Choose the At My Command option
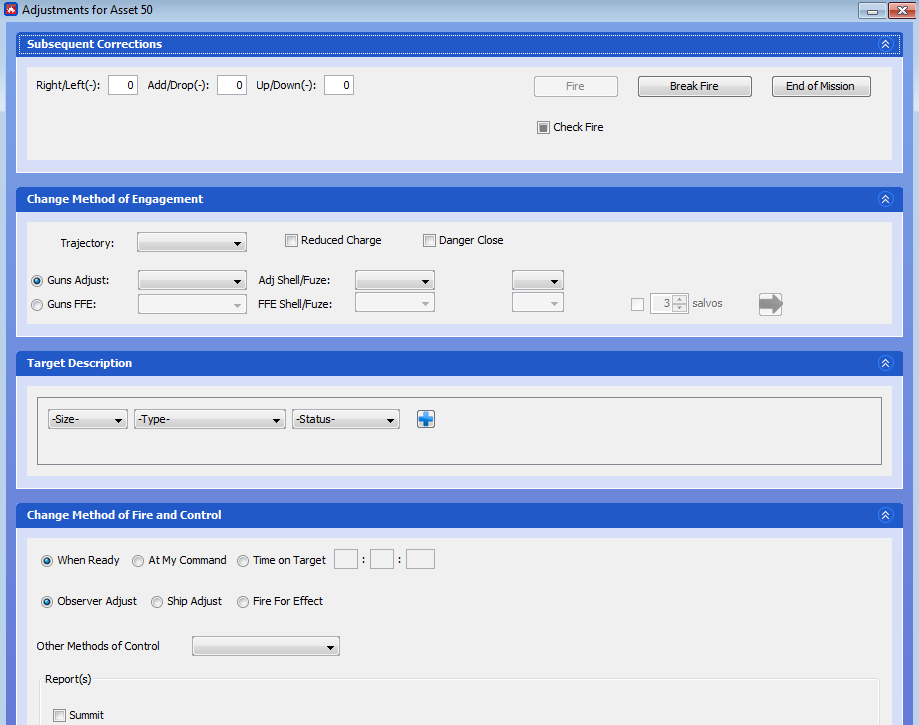 [138, 561]
